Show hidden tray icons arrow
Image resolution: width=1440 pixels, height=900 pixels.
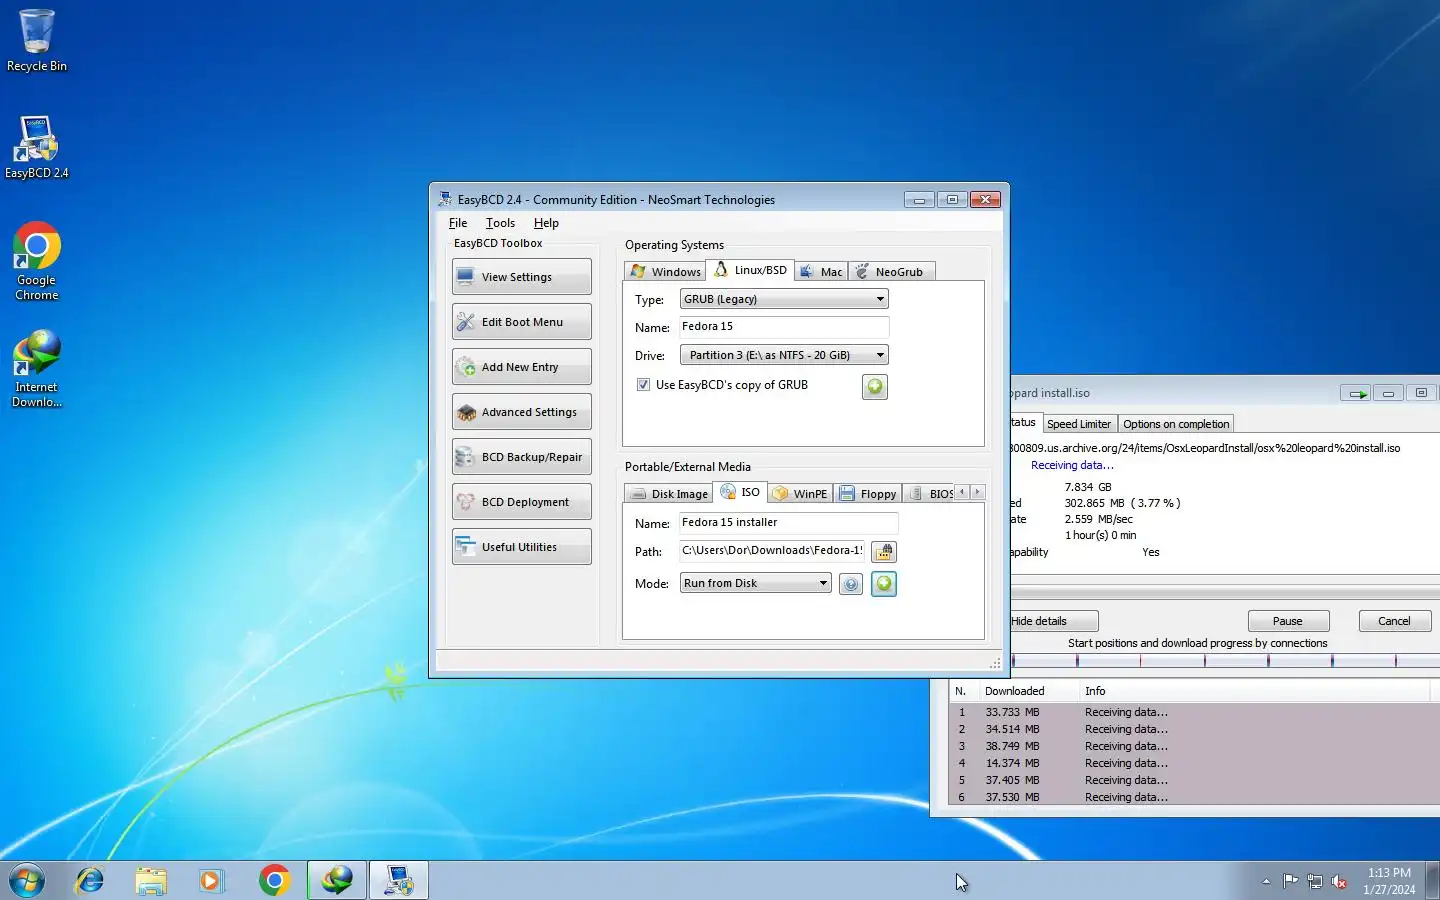1266,881
